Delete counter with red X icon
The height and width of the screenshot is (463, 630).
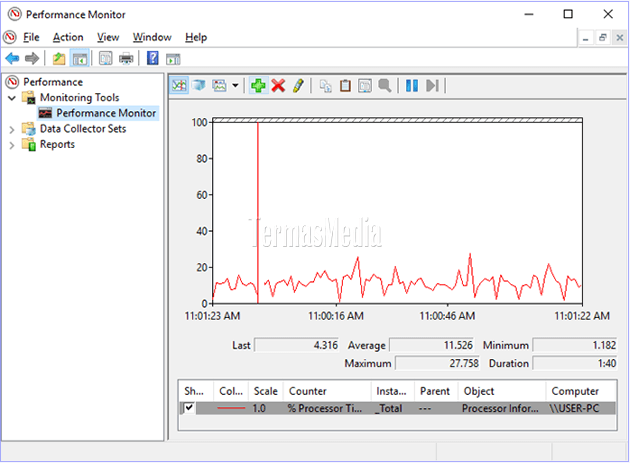click(278, 85)
